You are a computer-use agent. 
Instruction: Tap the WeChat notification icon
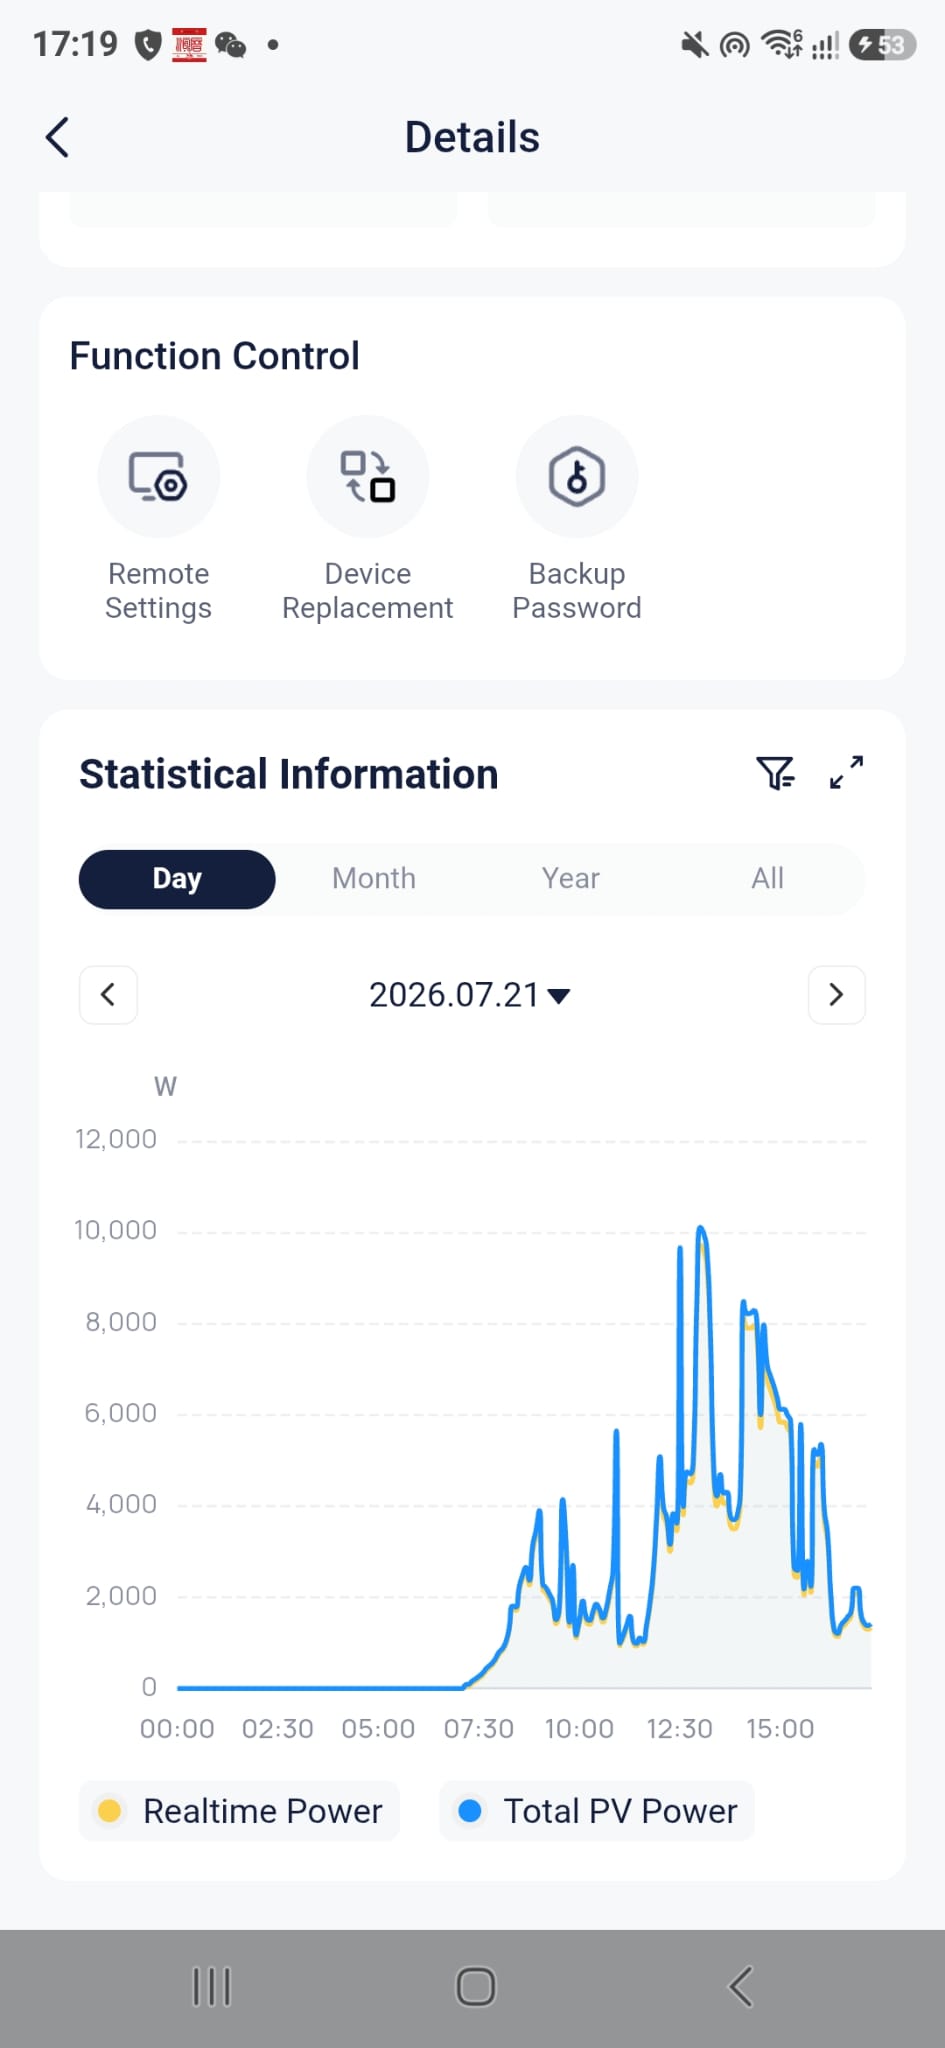pyautogui.click(x=231, y=45)
